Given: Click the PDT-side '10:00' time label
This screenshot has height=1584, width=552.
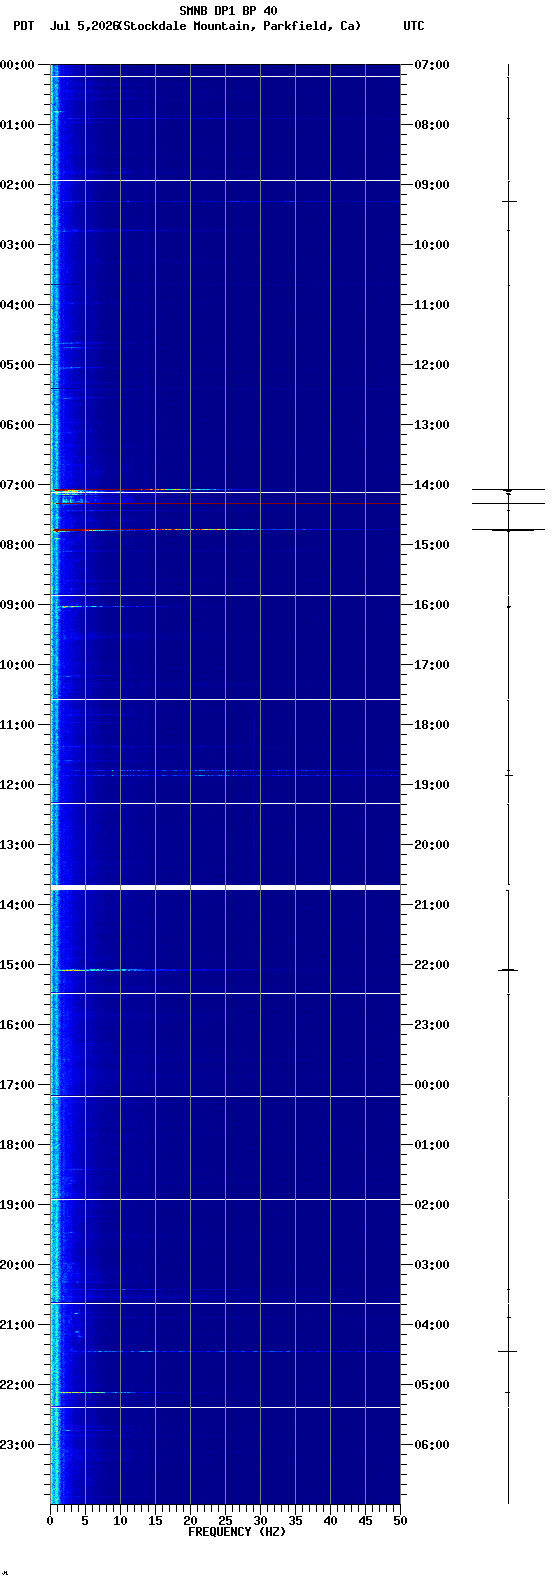Looking at the screenshot, I should (x=17, y=665).
